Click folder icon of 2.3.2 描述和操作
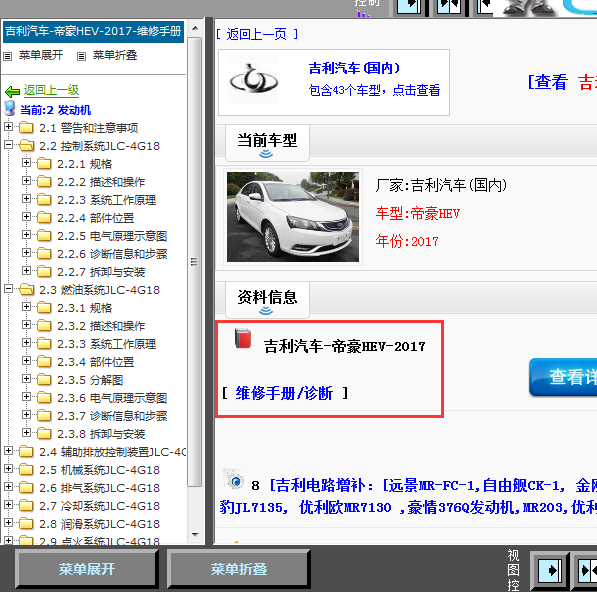Screen dimensions: 597x592 pyautogui.click(x=44, y=326)
